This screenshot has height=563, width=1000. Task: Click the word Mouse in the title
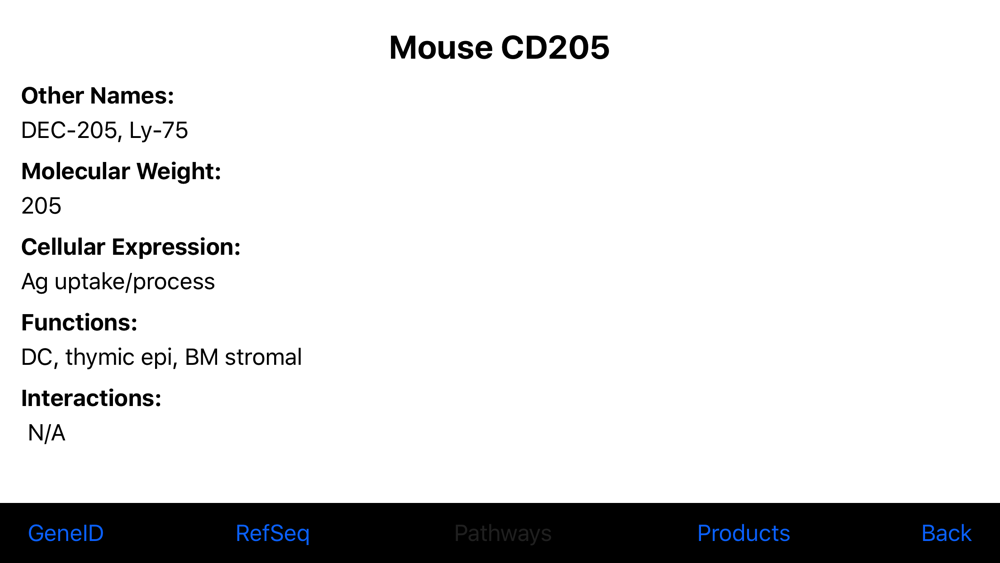(441, 48)
